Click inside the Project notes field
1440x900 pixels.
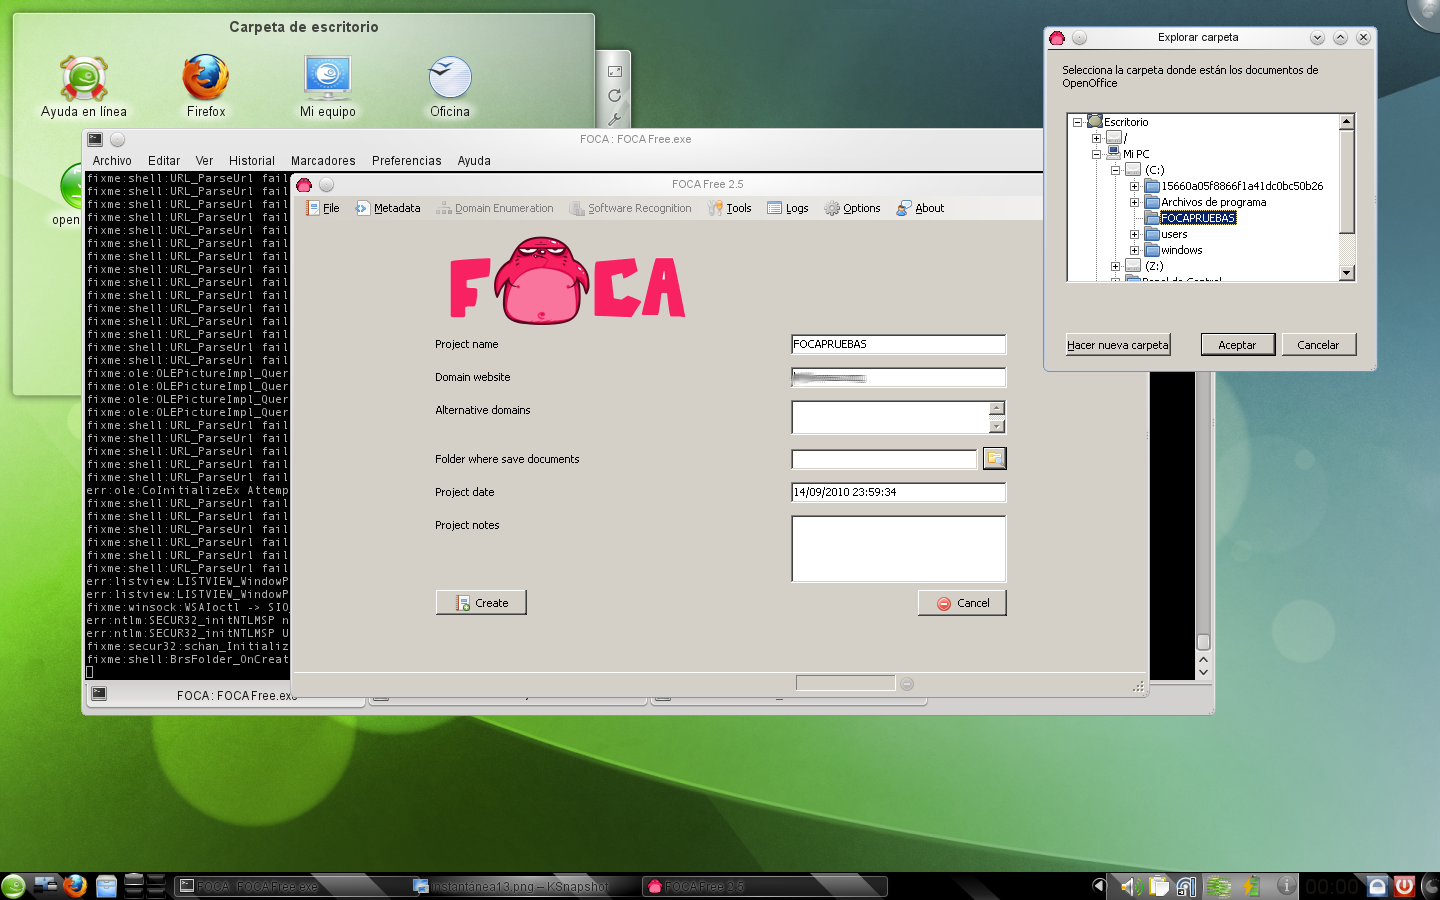point(897,549)
